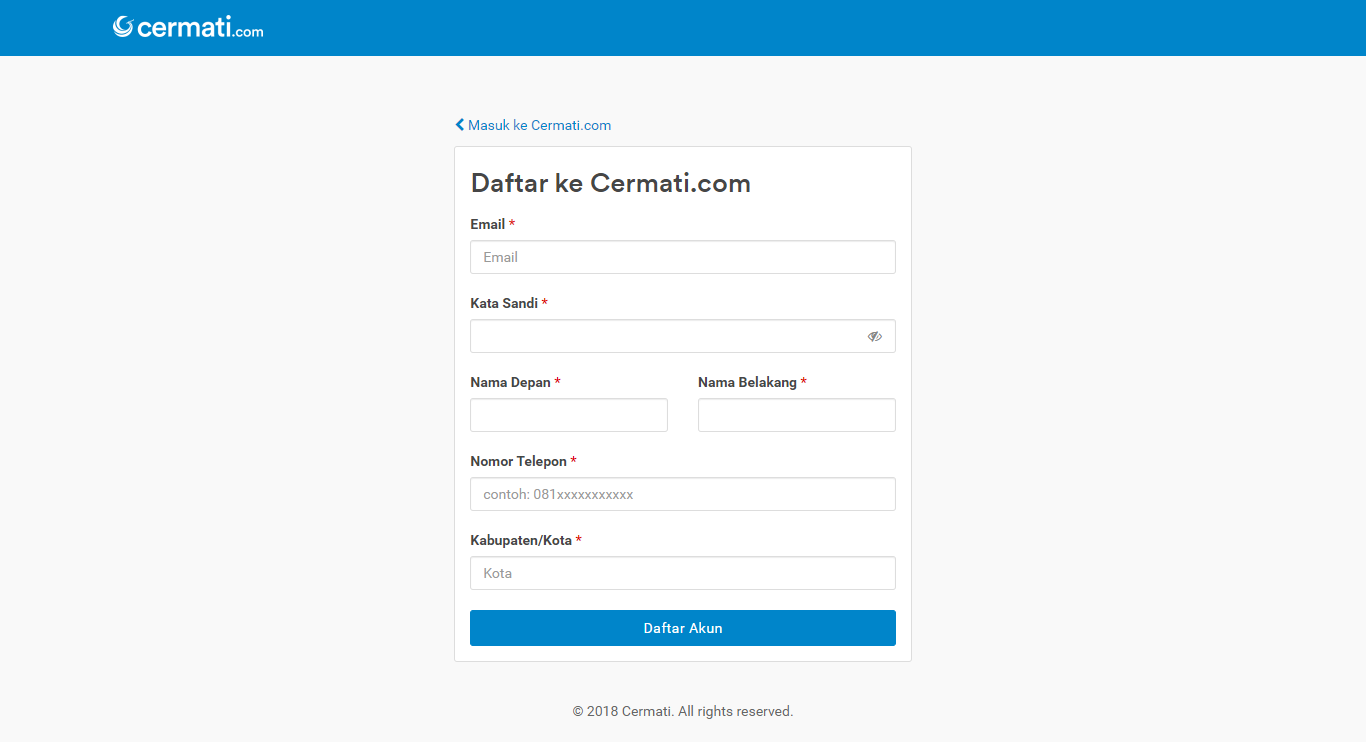Click the 2018 Cermati copyright footer text

682,712
